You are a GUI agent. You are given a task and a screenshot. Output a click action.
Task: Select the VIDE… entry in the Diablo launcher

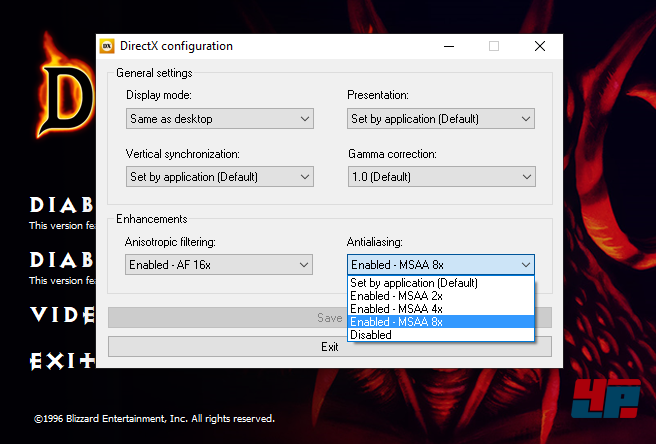pyautogui.click(x=62, y=315)
